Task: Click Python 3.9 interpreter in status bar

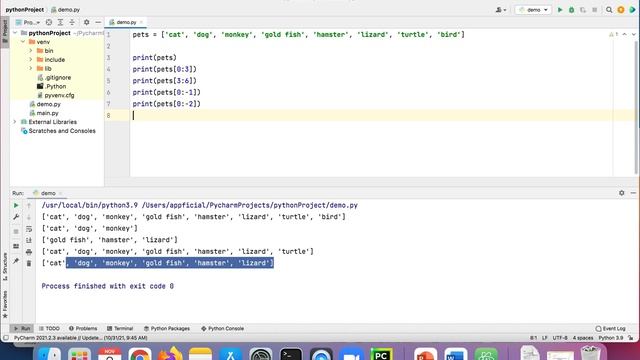Action: [x=611, y=338]
